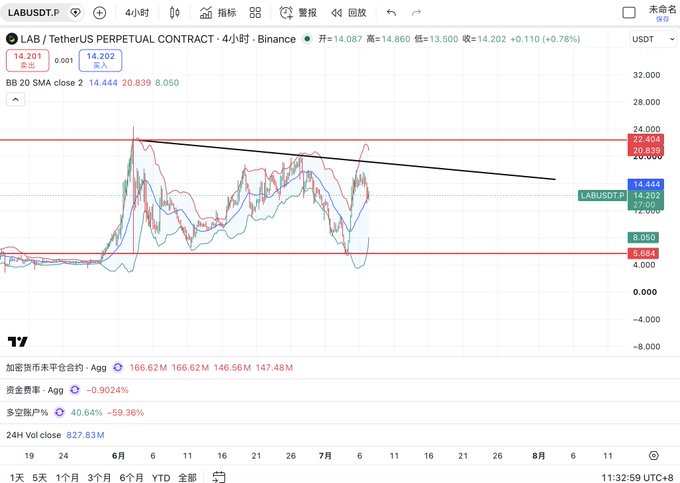680x483 pixels.
Task: Select the 40.64% long accounts value
Action: pyautogui.click(x=87, y=412)
